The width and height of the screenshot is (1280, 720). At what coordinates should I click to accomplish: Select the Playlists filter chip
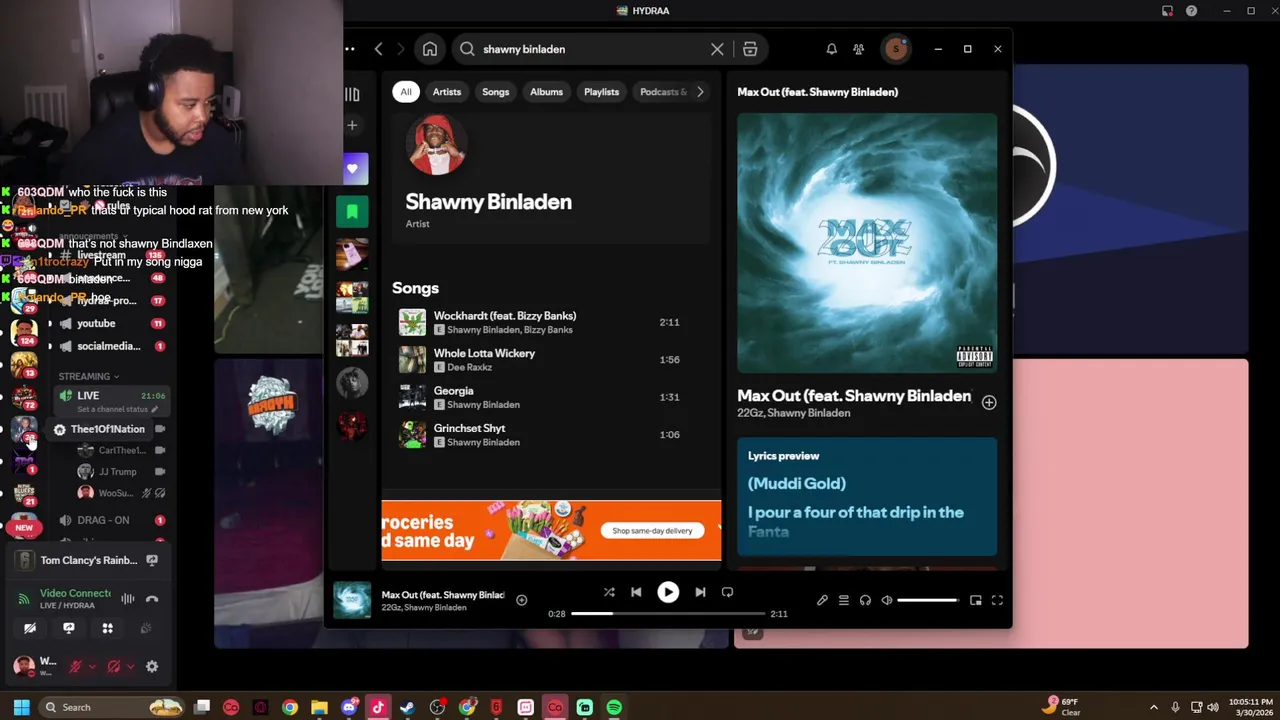tap(601, 92)
